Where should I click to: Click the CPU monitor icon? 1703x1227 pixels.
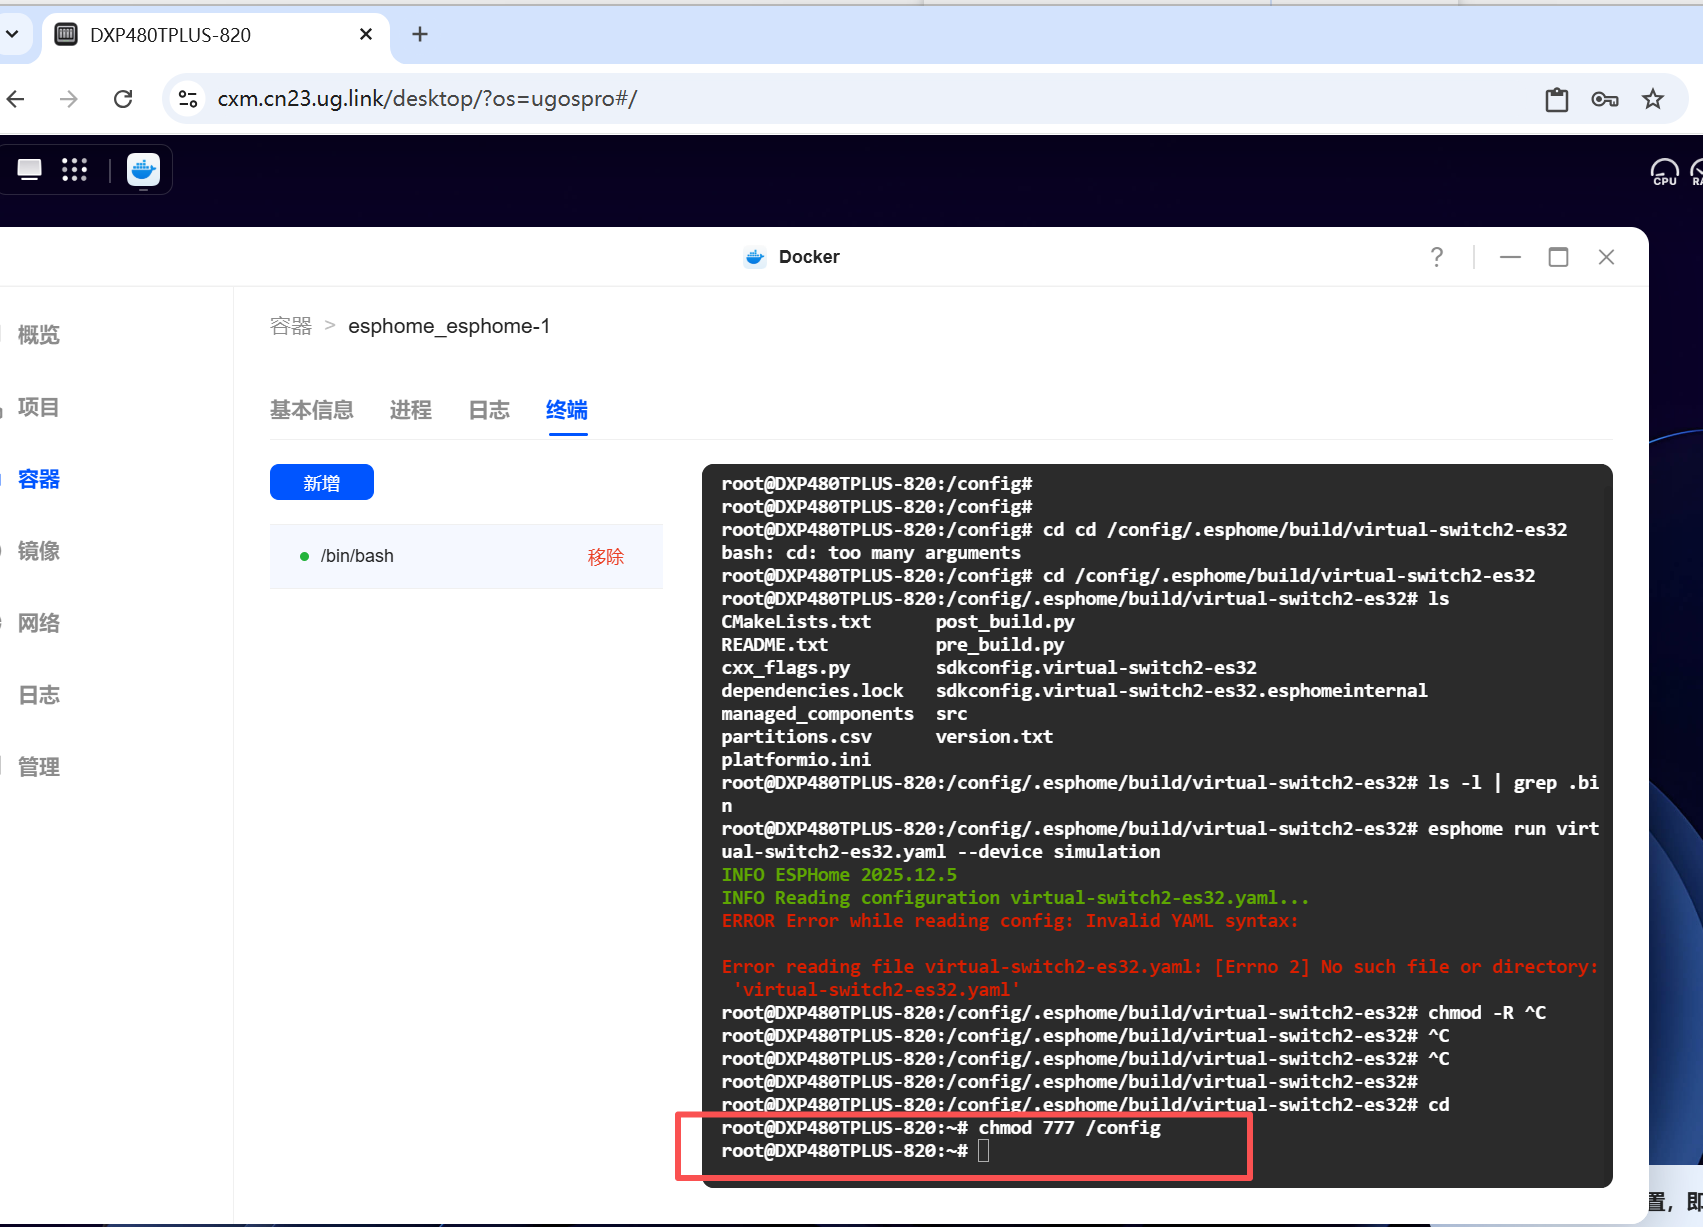1664,172
